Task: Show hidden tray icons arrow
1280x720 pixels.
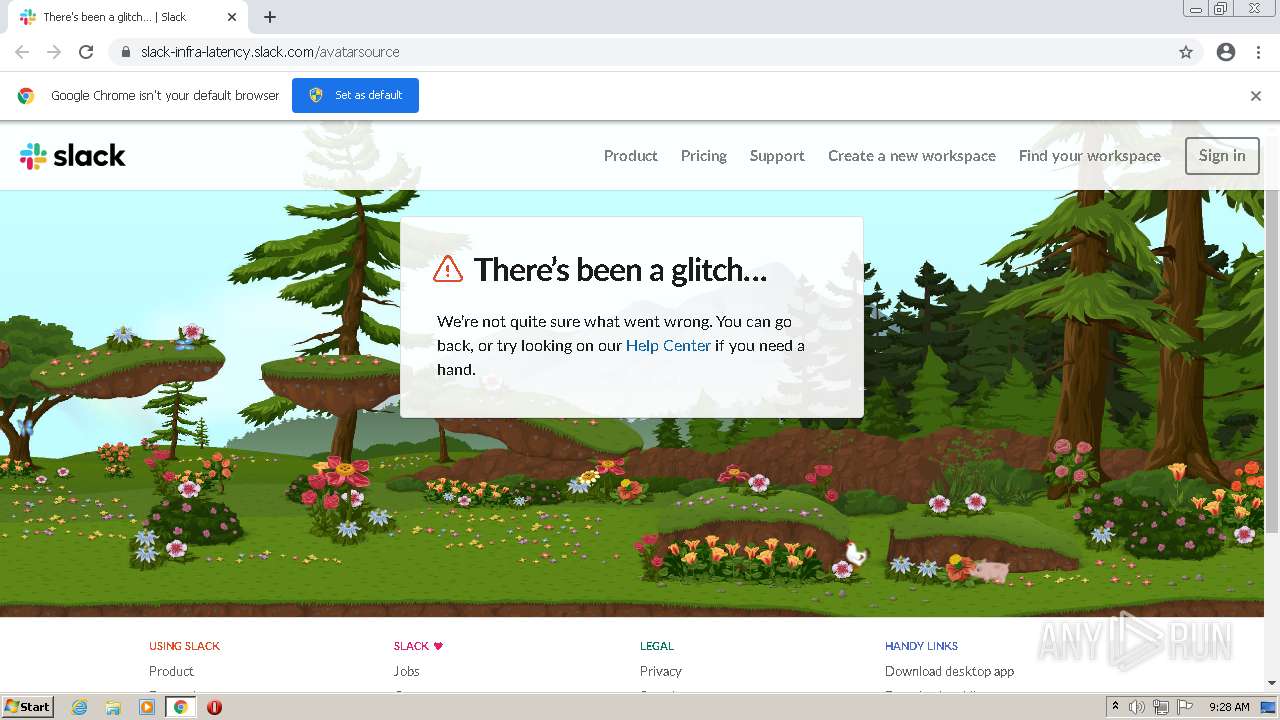Action: coord(1115,707)
